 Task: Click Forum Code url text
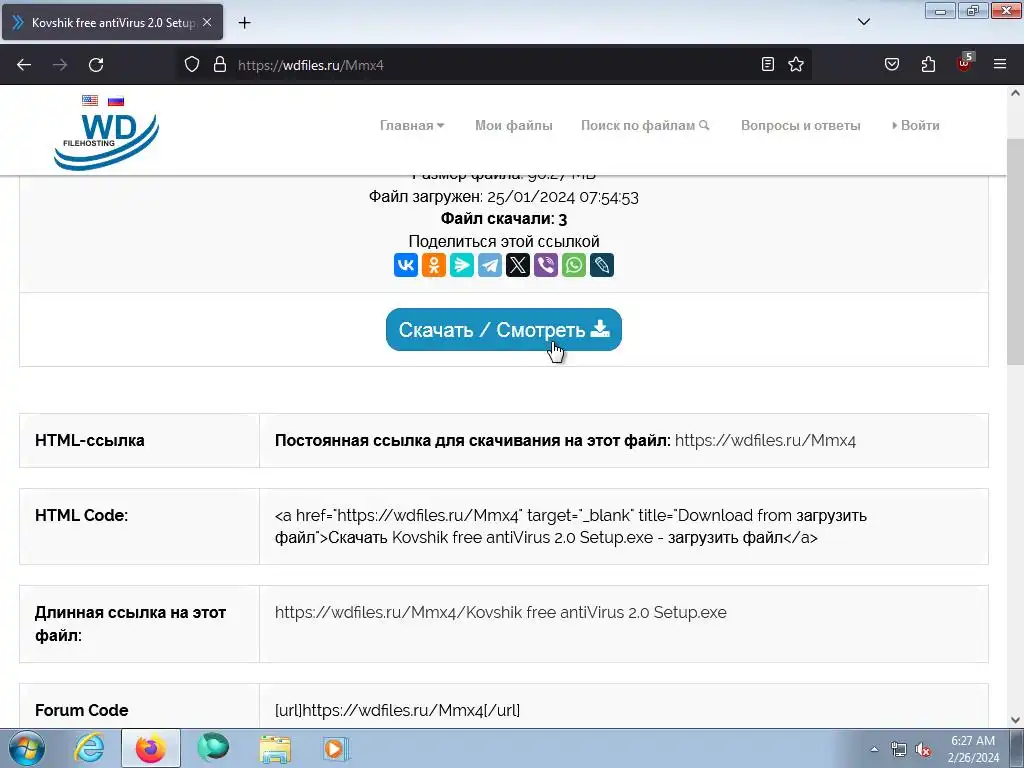(x=397, y=711)
